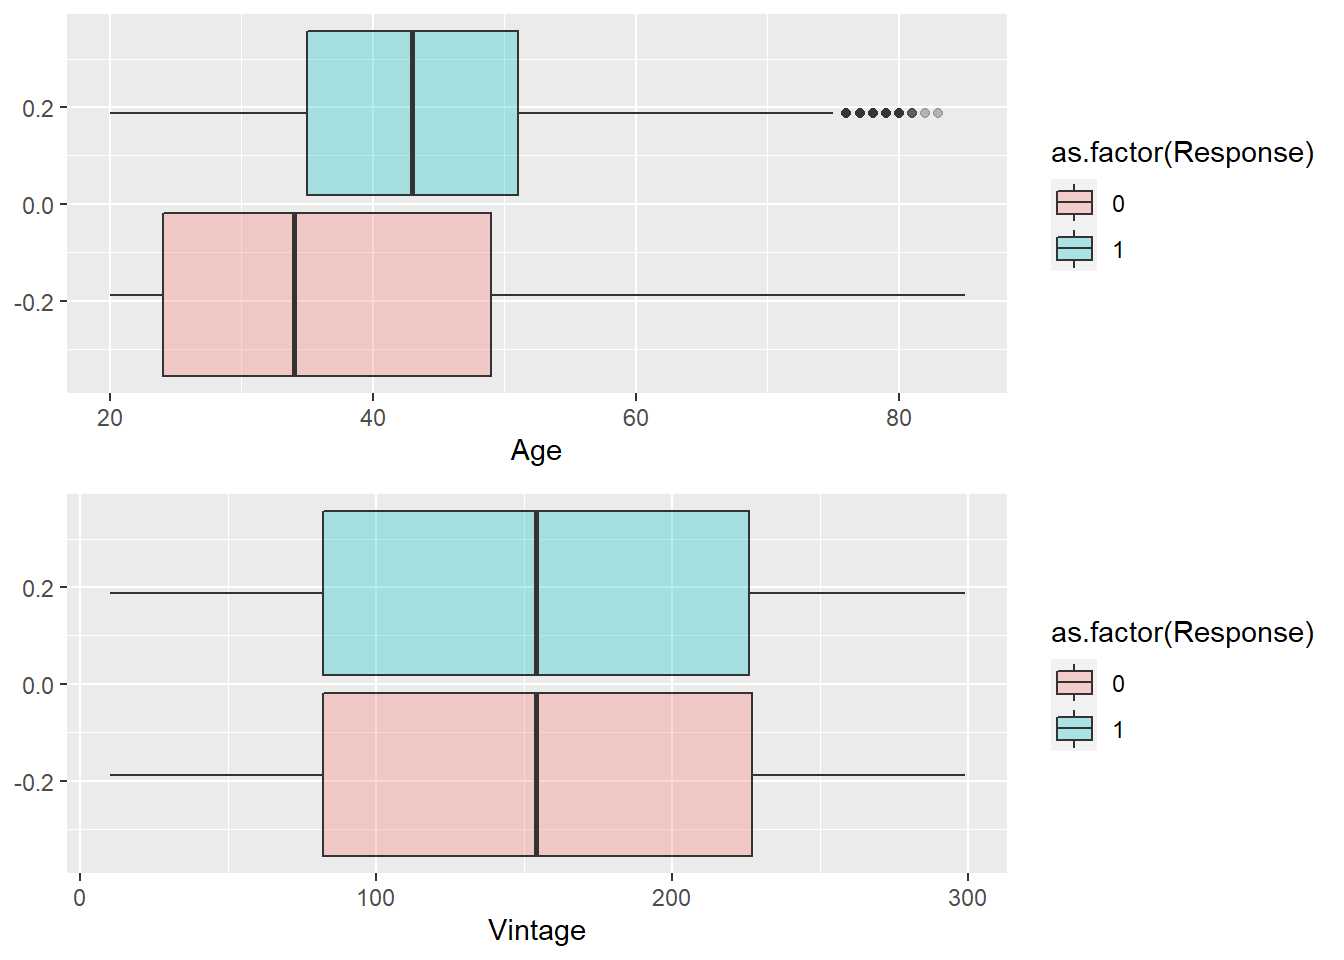Click the Age plot legend swatch for 1

pos(1074,249)
